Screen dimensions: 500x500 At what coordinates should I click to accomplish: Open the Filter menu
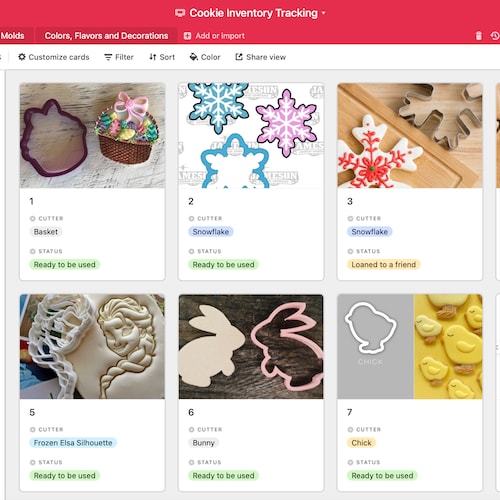(119, 57)
